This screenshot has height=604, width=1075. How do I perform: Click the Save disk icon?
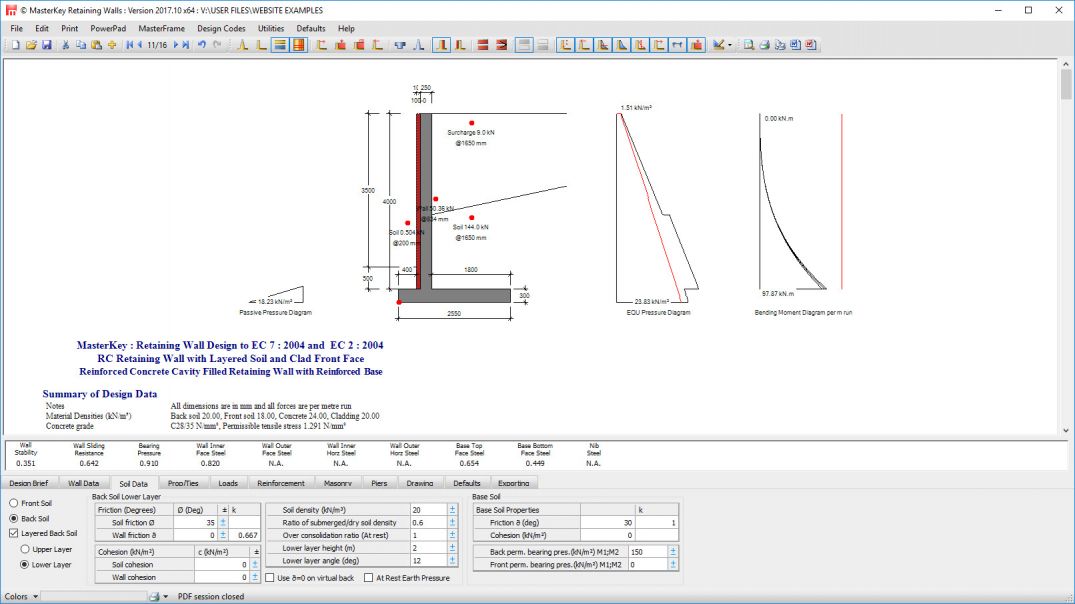pos(47,45)
